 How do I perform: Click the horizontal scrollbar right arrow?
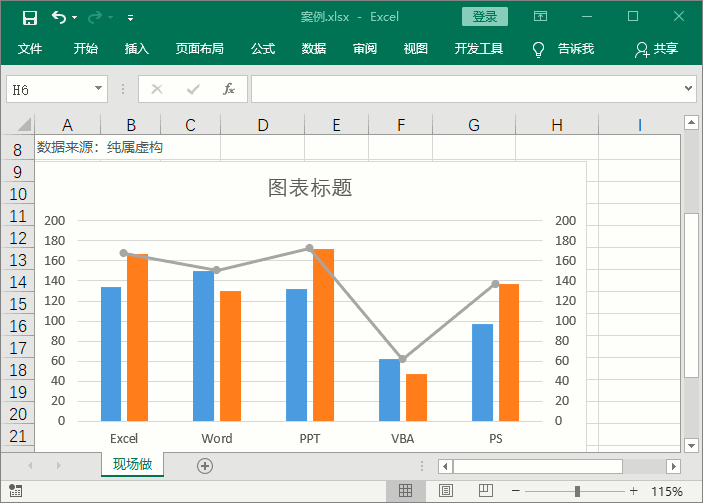pos(673,466)
